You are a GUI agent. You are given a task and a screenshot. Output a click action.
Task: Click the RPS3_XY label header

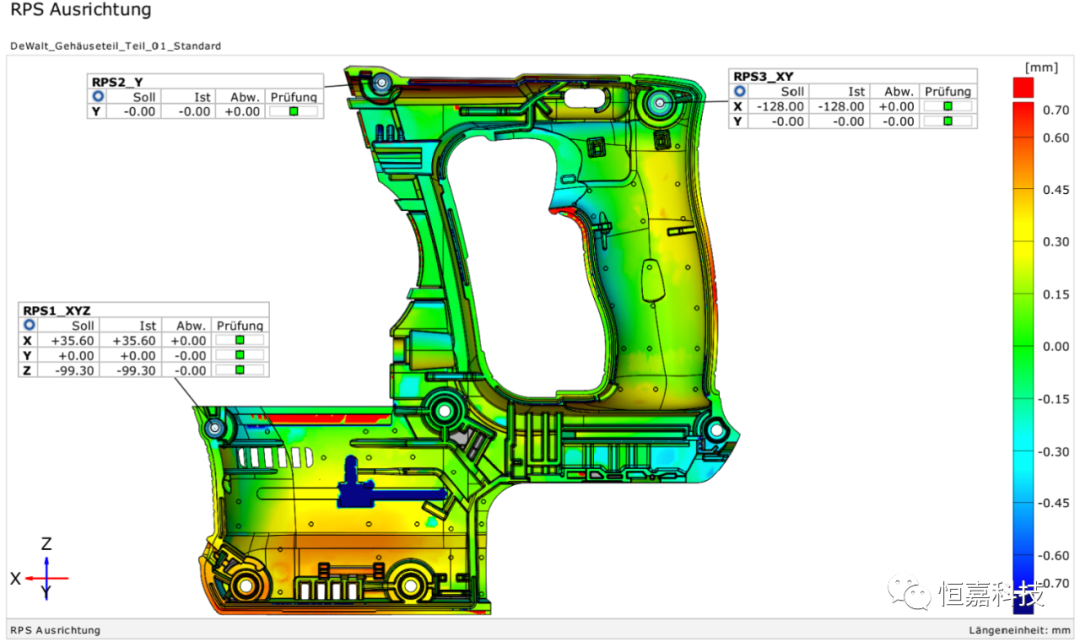coord(763,76)
